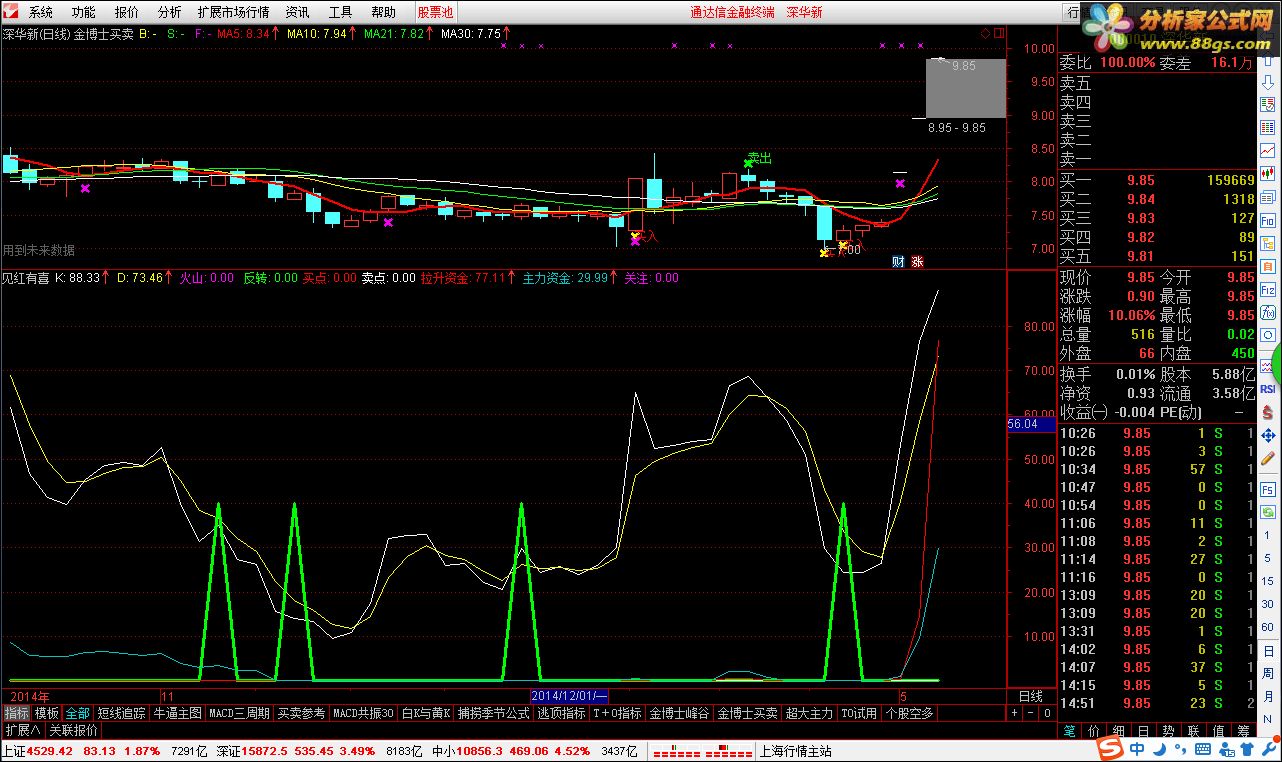
Task: Switch to the 笔 tick detail tab
Action: [1069, 731]
